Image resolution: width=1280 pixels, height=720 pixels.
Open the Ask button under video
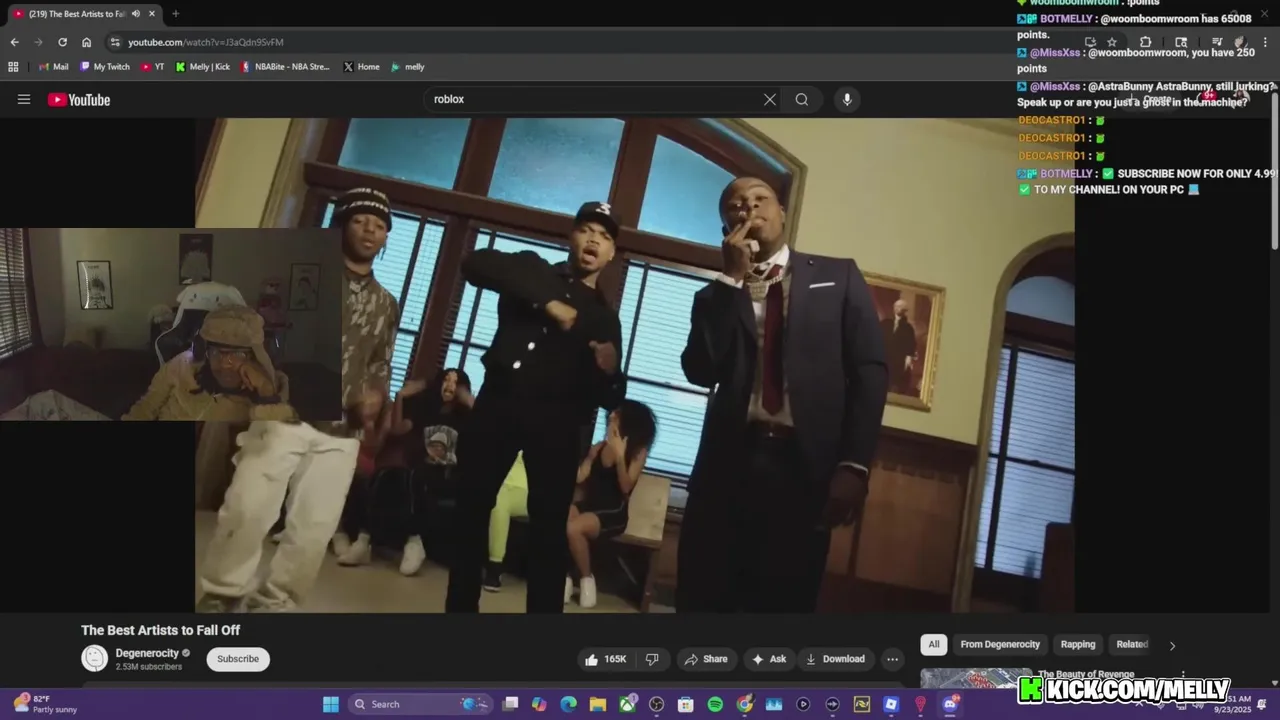pyautogui.click(x=769, y=659)
